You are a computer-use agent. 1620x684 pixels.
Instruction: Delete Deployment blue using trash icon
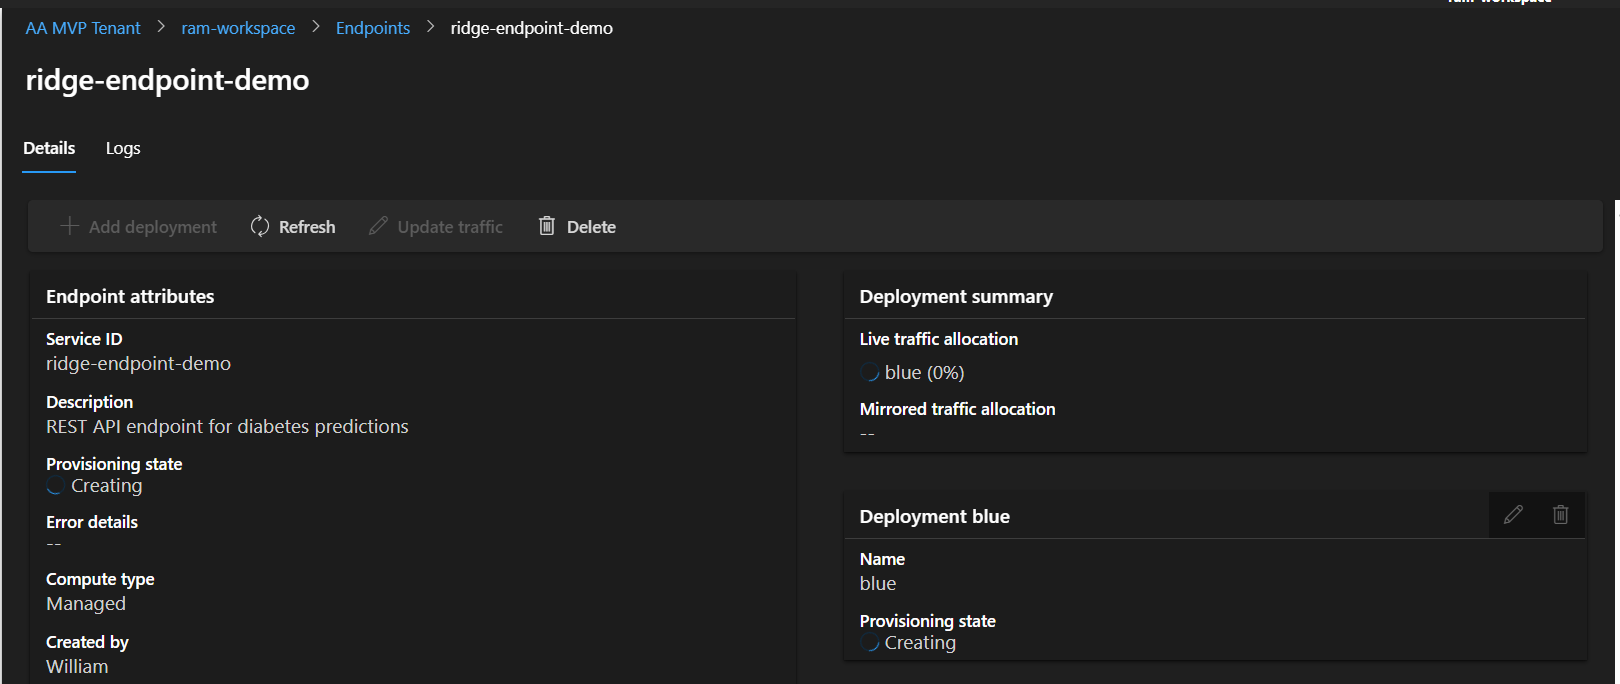tap(1560, 515)
